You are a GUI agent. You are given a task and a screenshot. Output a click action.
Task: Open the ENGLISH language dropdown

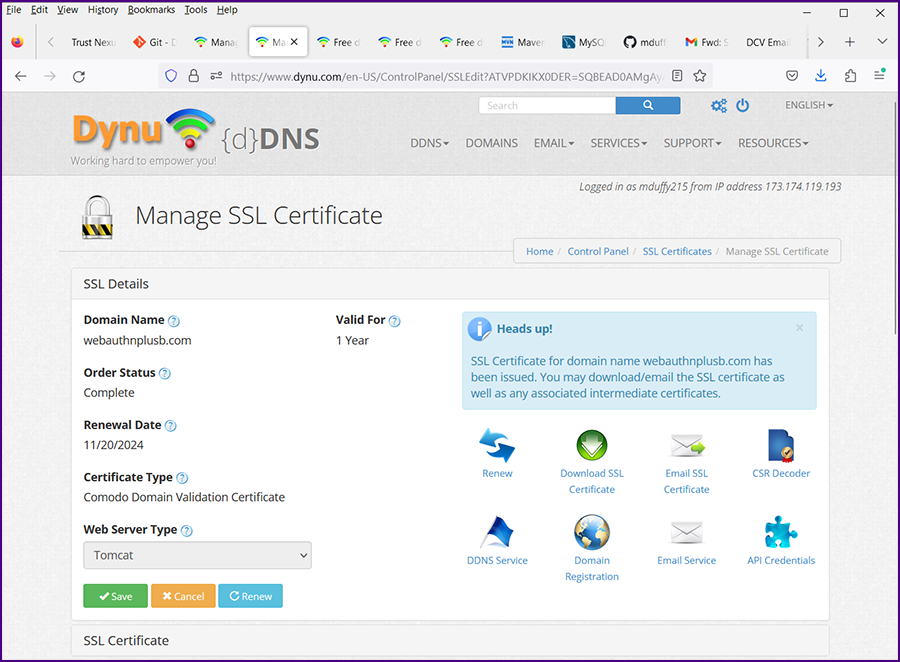(808, 105)
